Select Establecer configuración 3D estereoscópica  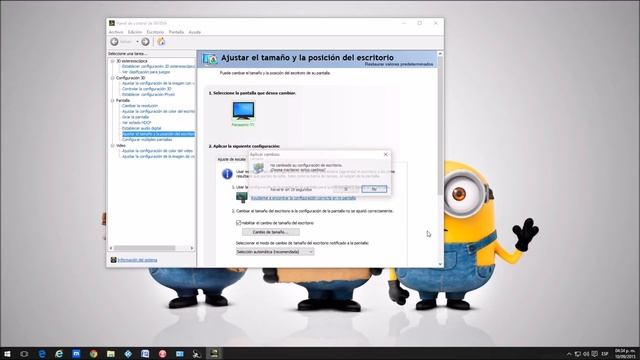click(x=158, y=66)
